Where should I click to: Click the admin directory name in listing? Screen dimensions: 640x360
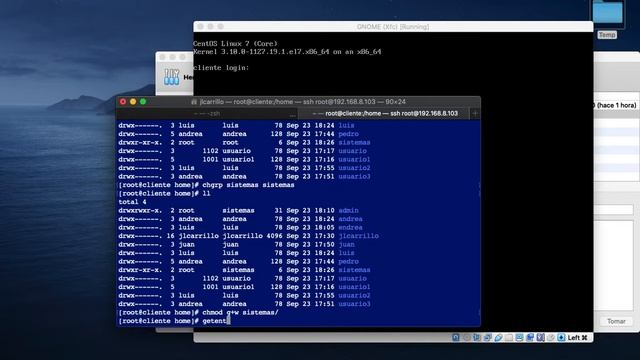(349, 211)
